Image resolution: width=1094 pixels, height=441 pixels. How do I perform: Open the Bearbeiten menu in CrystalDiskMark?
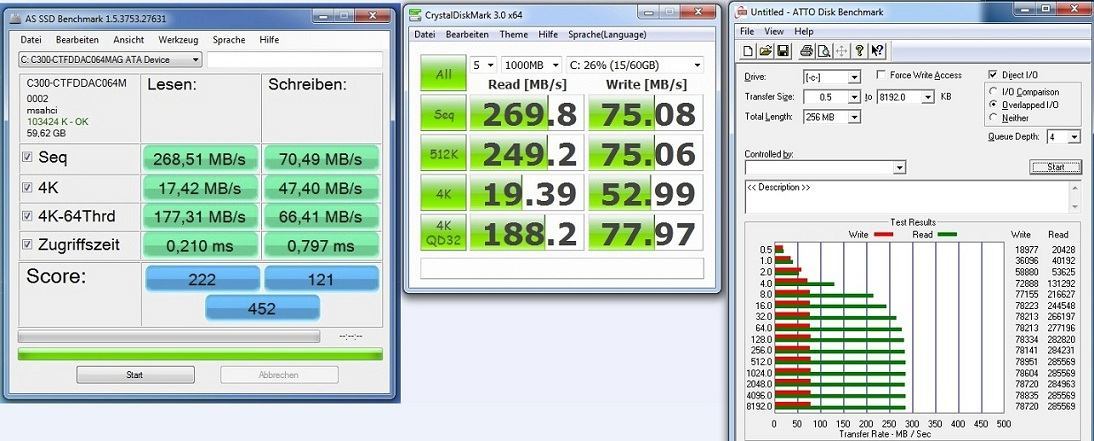pyautogui.click(x=467, y=34)
